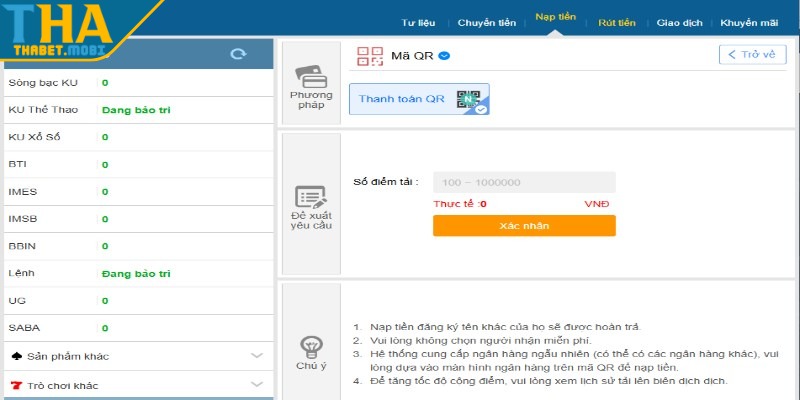Click the Chú ý lightbulb icon
The width and height of the screenshot is (800, 400).
(311, 347)
